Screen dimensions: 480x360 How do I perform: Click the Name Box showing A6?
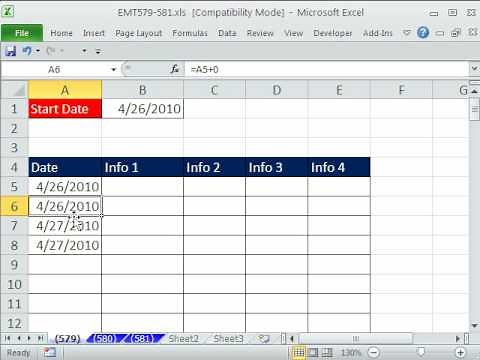[x=55, y=70]
